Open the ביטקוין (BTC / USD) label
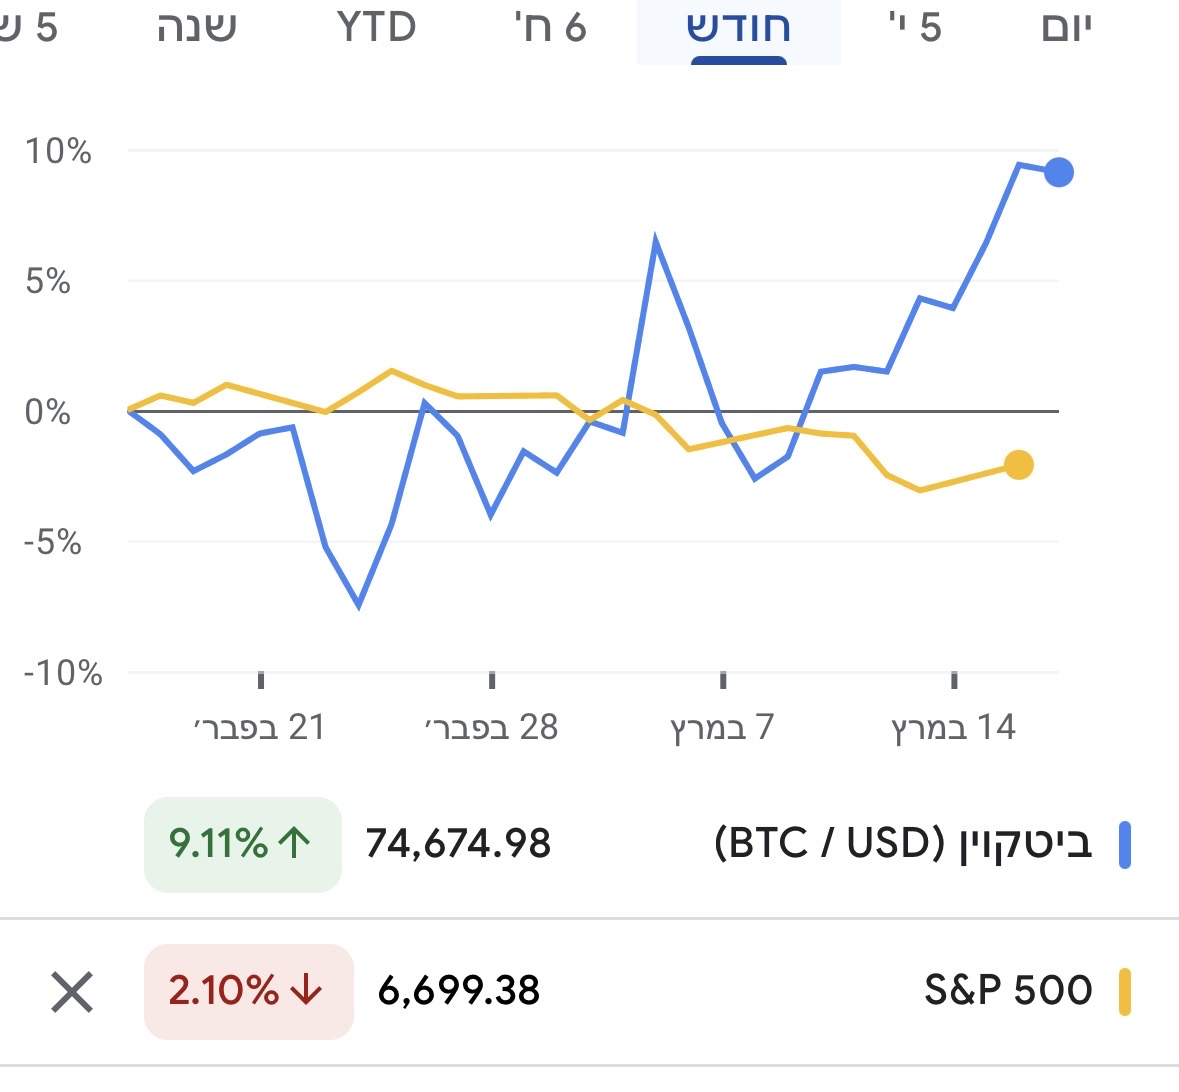 (x=903, y=844)
